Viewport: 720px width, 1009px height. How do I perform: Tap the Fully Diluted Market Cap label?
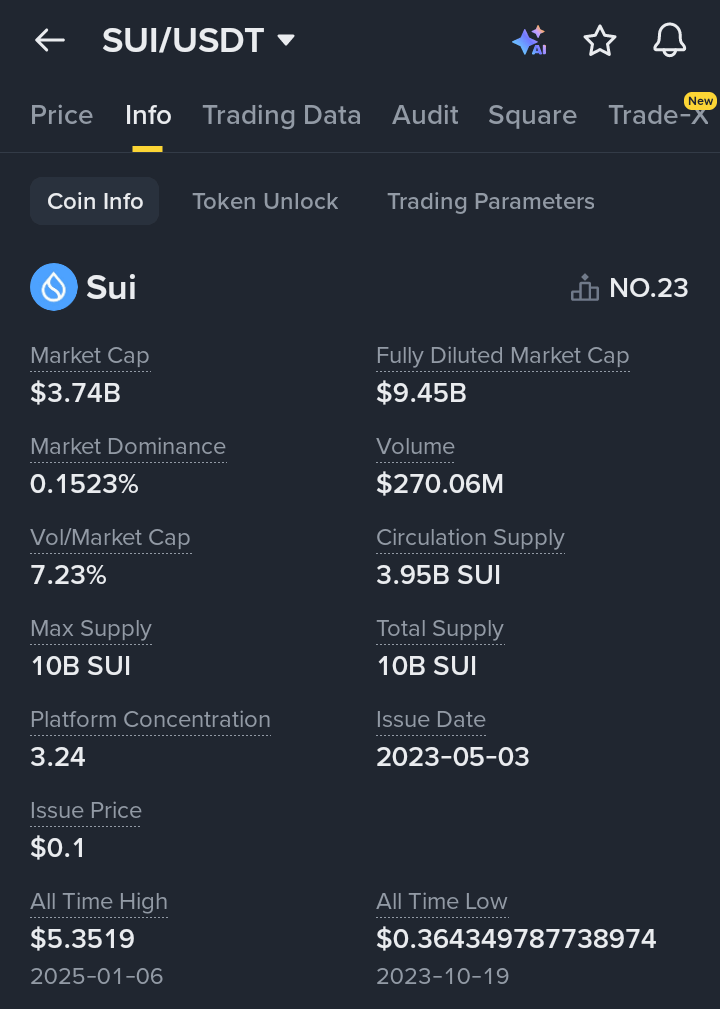[502, 356]
